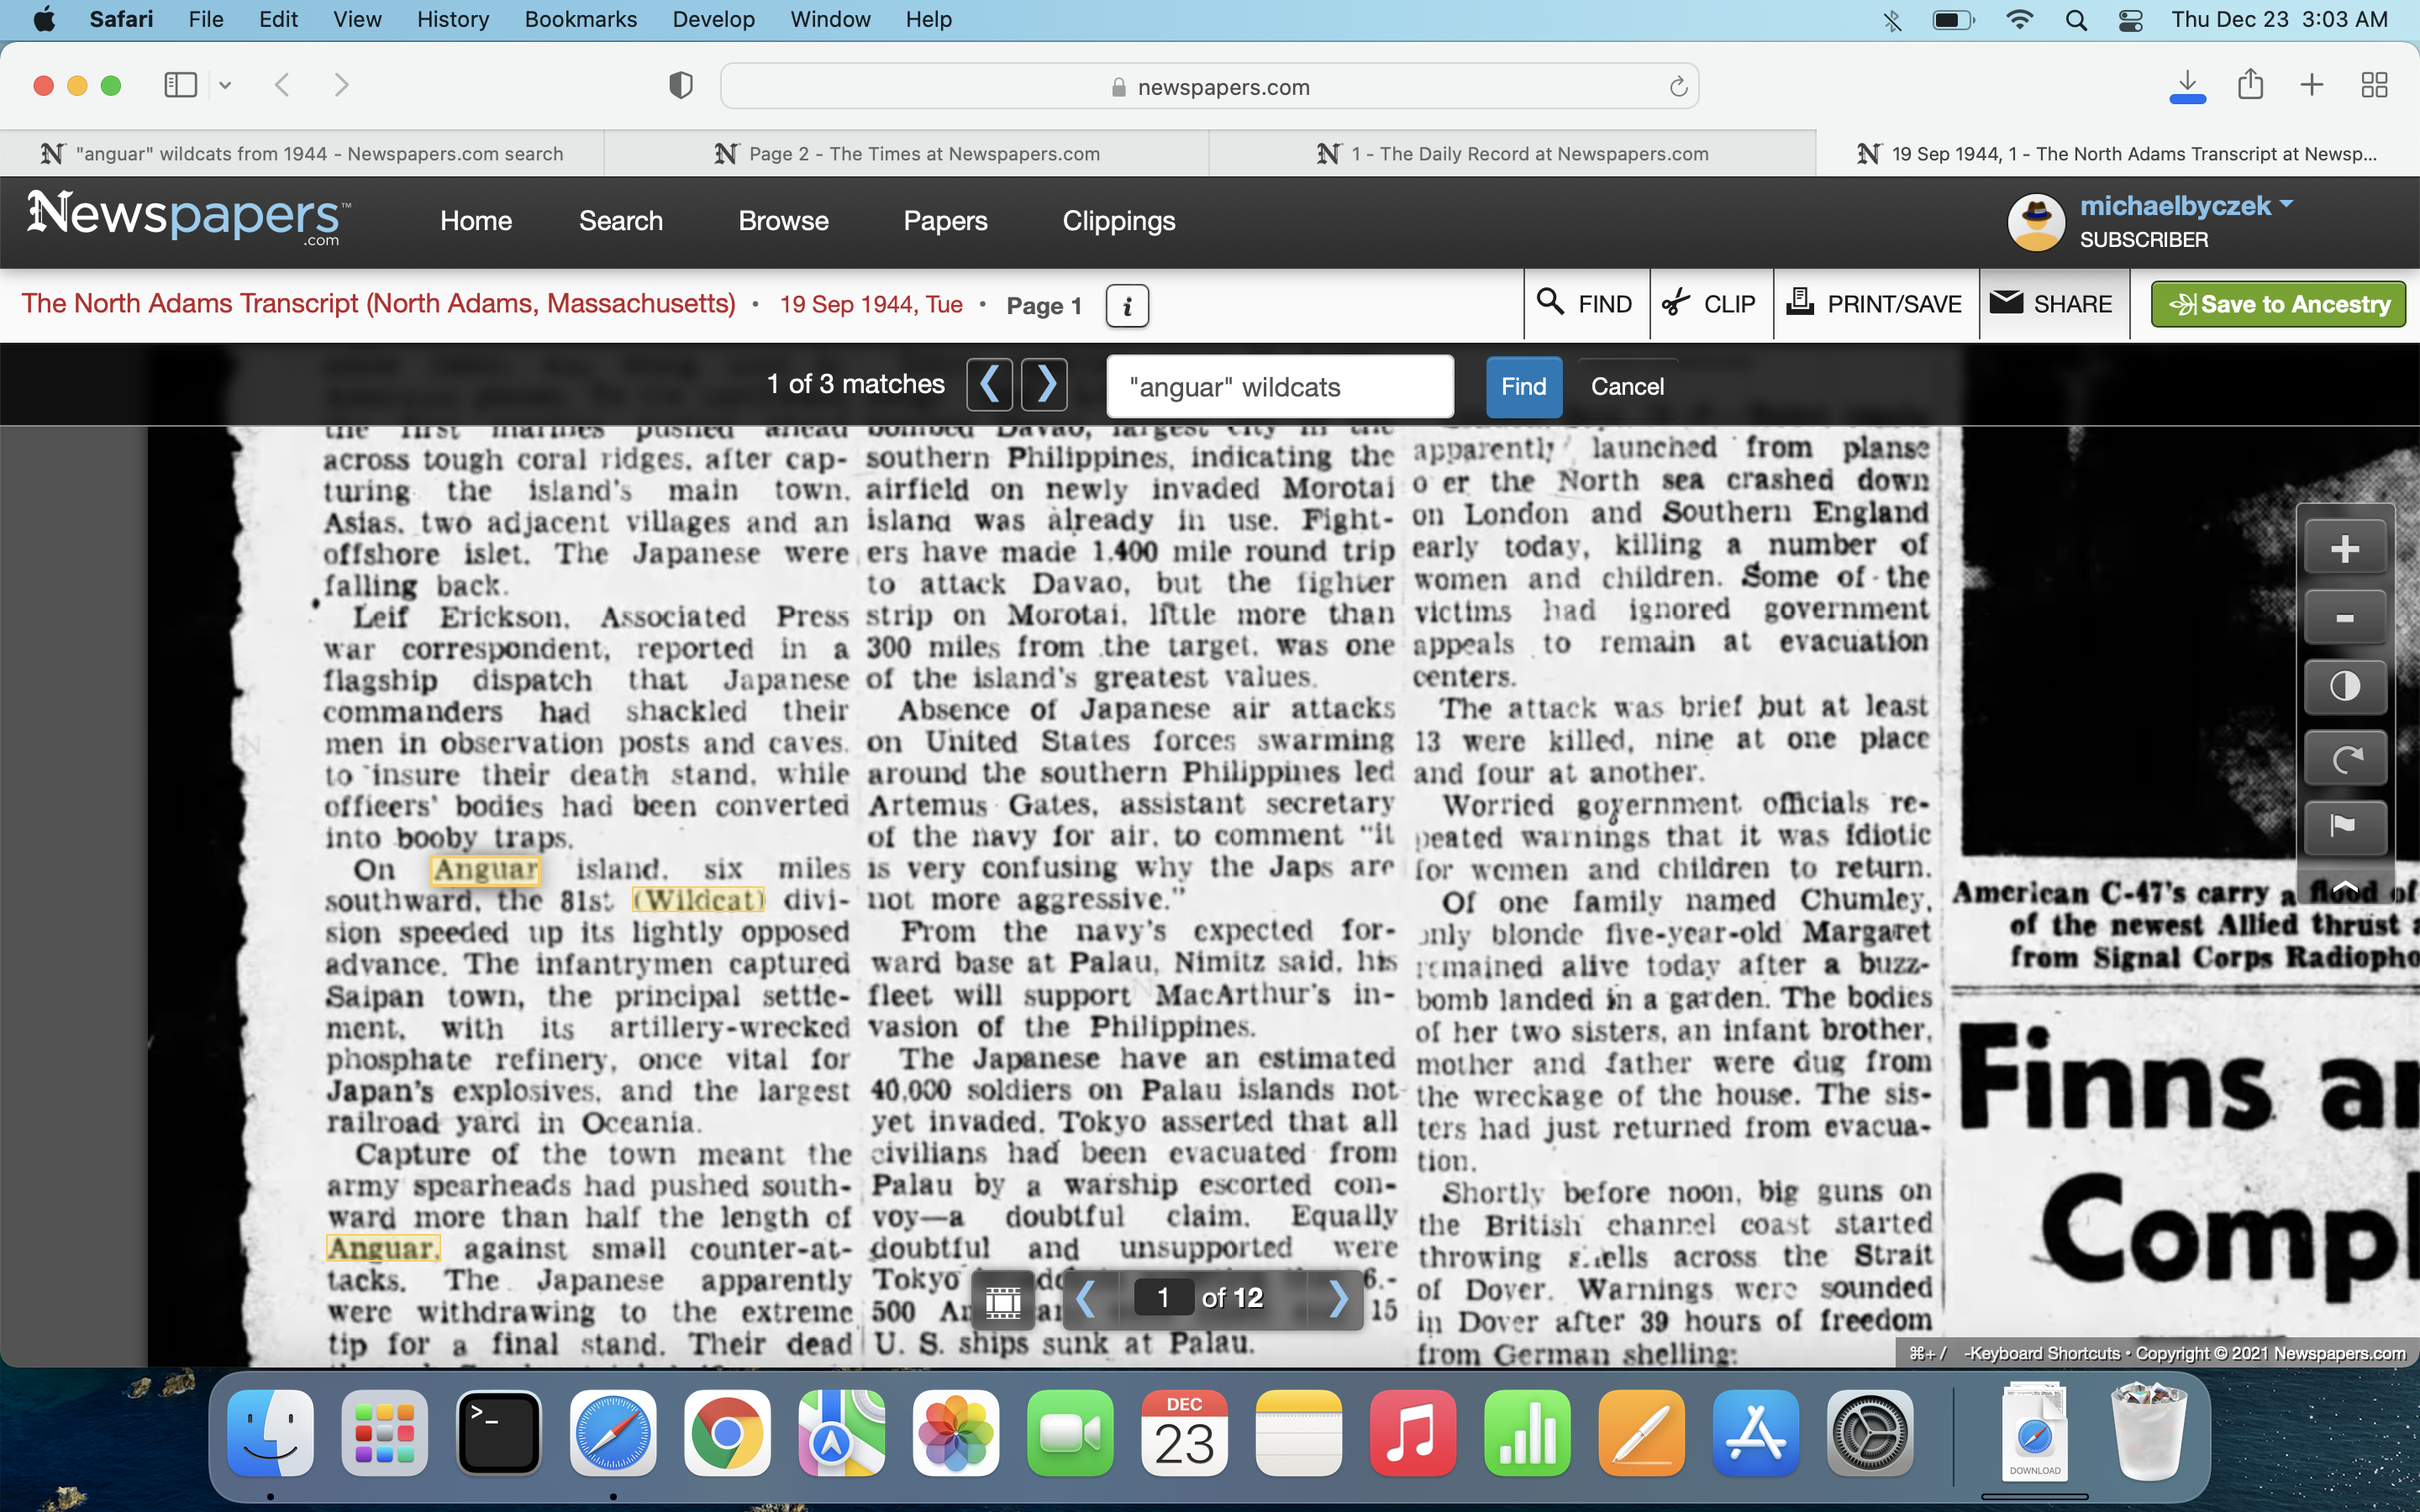The image size is (2420, 1512).
Task: Open sidebar options dropdown arrow
Action: click(225, 85)
